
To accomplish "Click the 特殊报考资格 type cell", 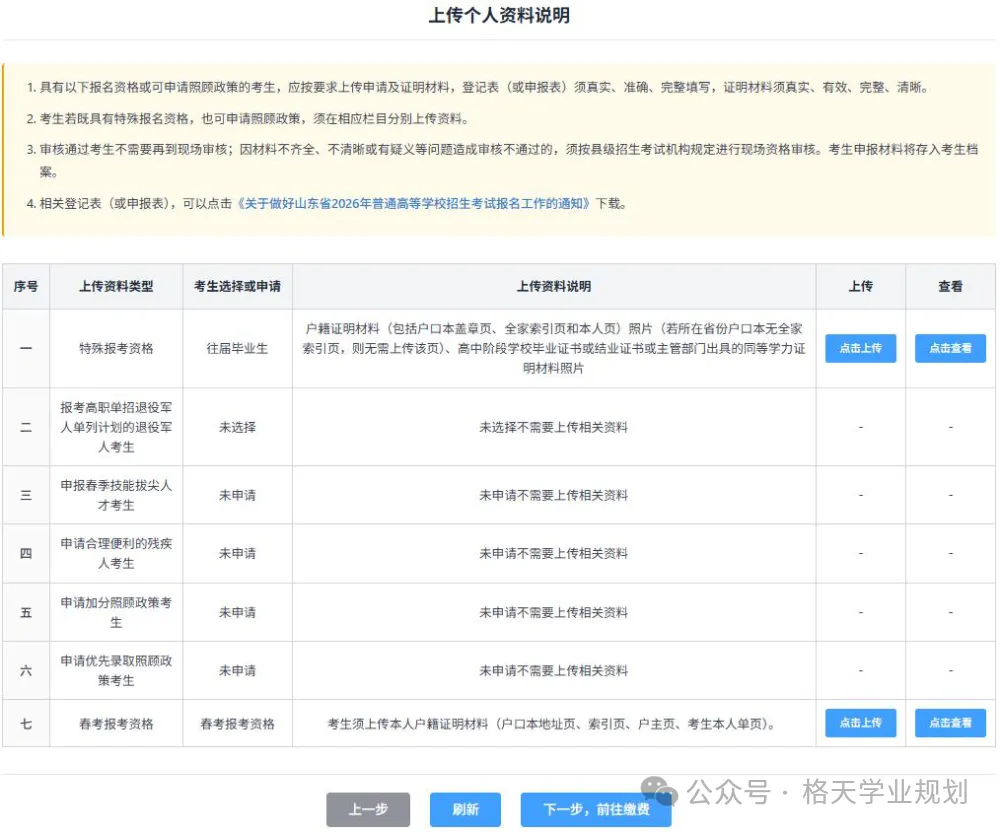I will coord(116,348).
